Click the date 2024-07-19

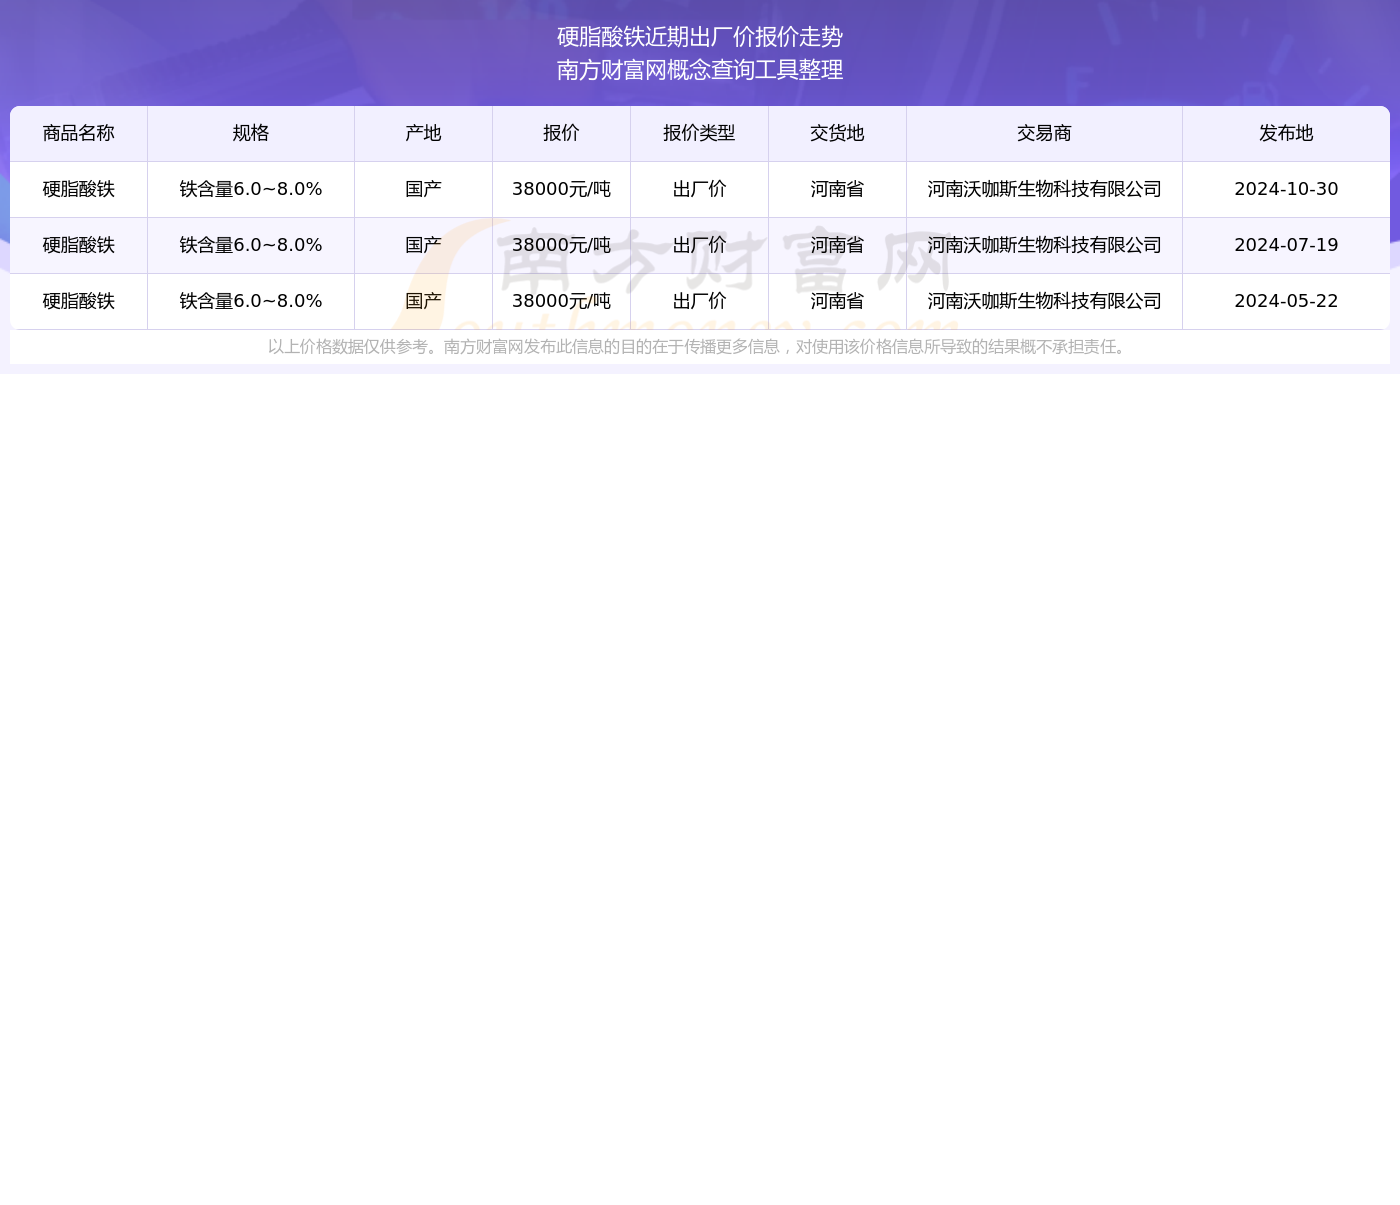click(x=1286, y=245)
